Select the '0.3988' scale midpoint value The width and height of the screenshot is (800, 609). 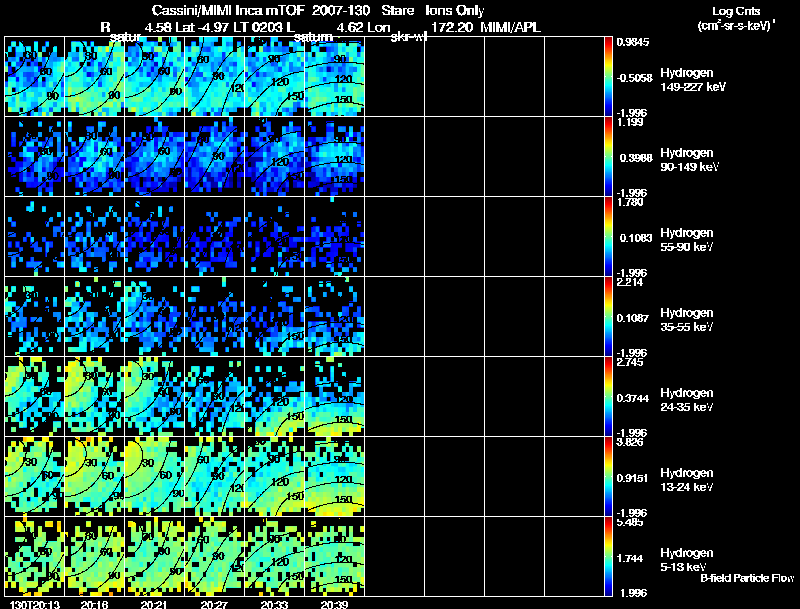(x=636, y=158)
